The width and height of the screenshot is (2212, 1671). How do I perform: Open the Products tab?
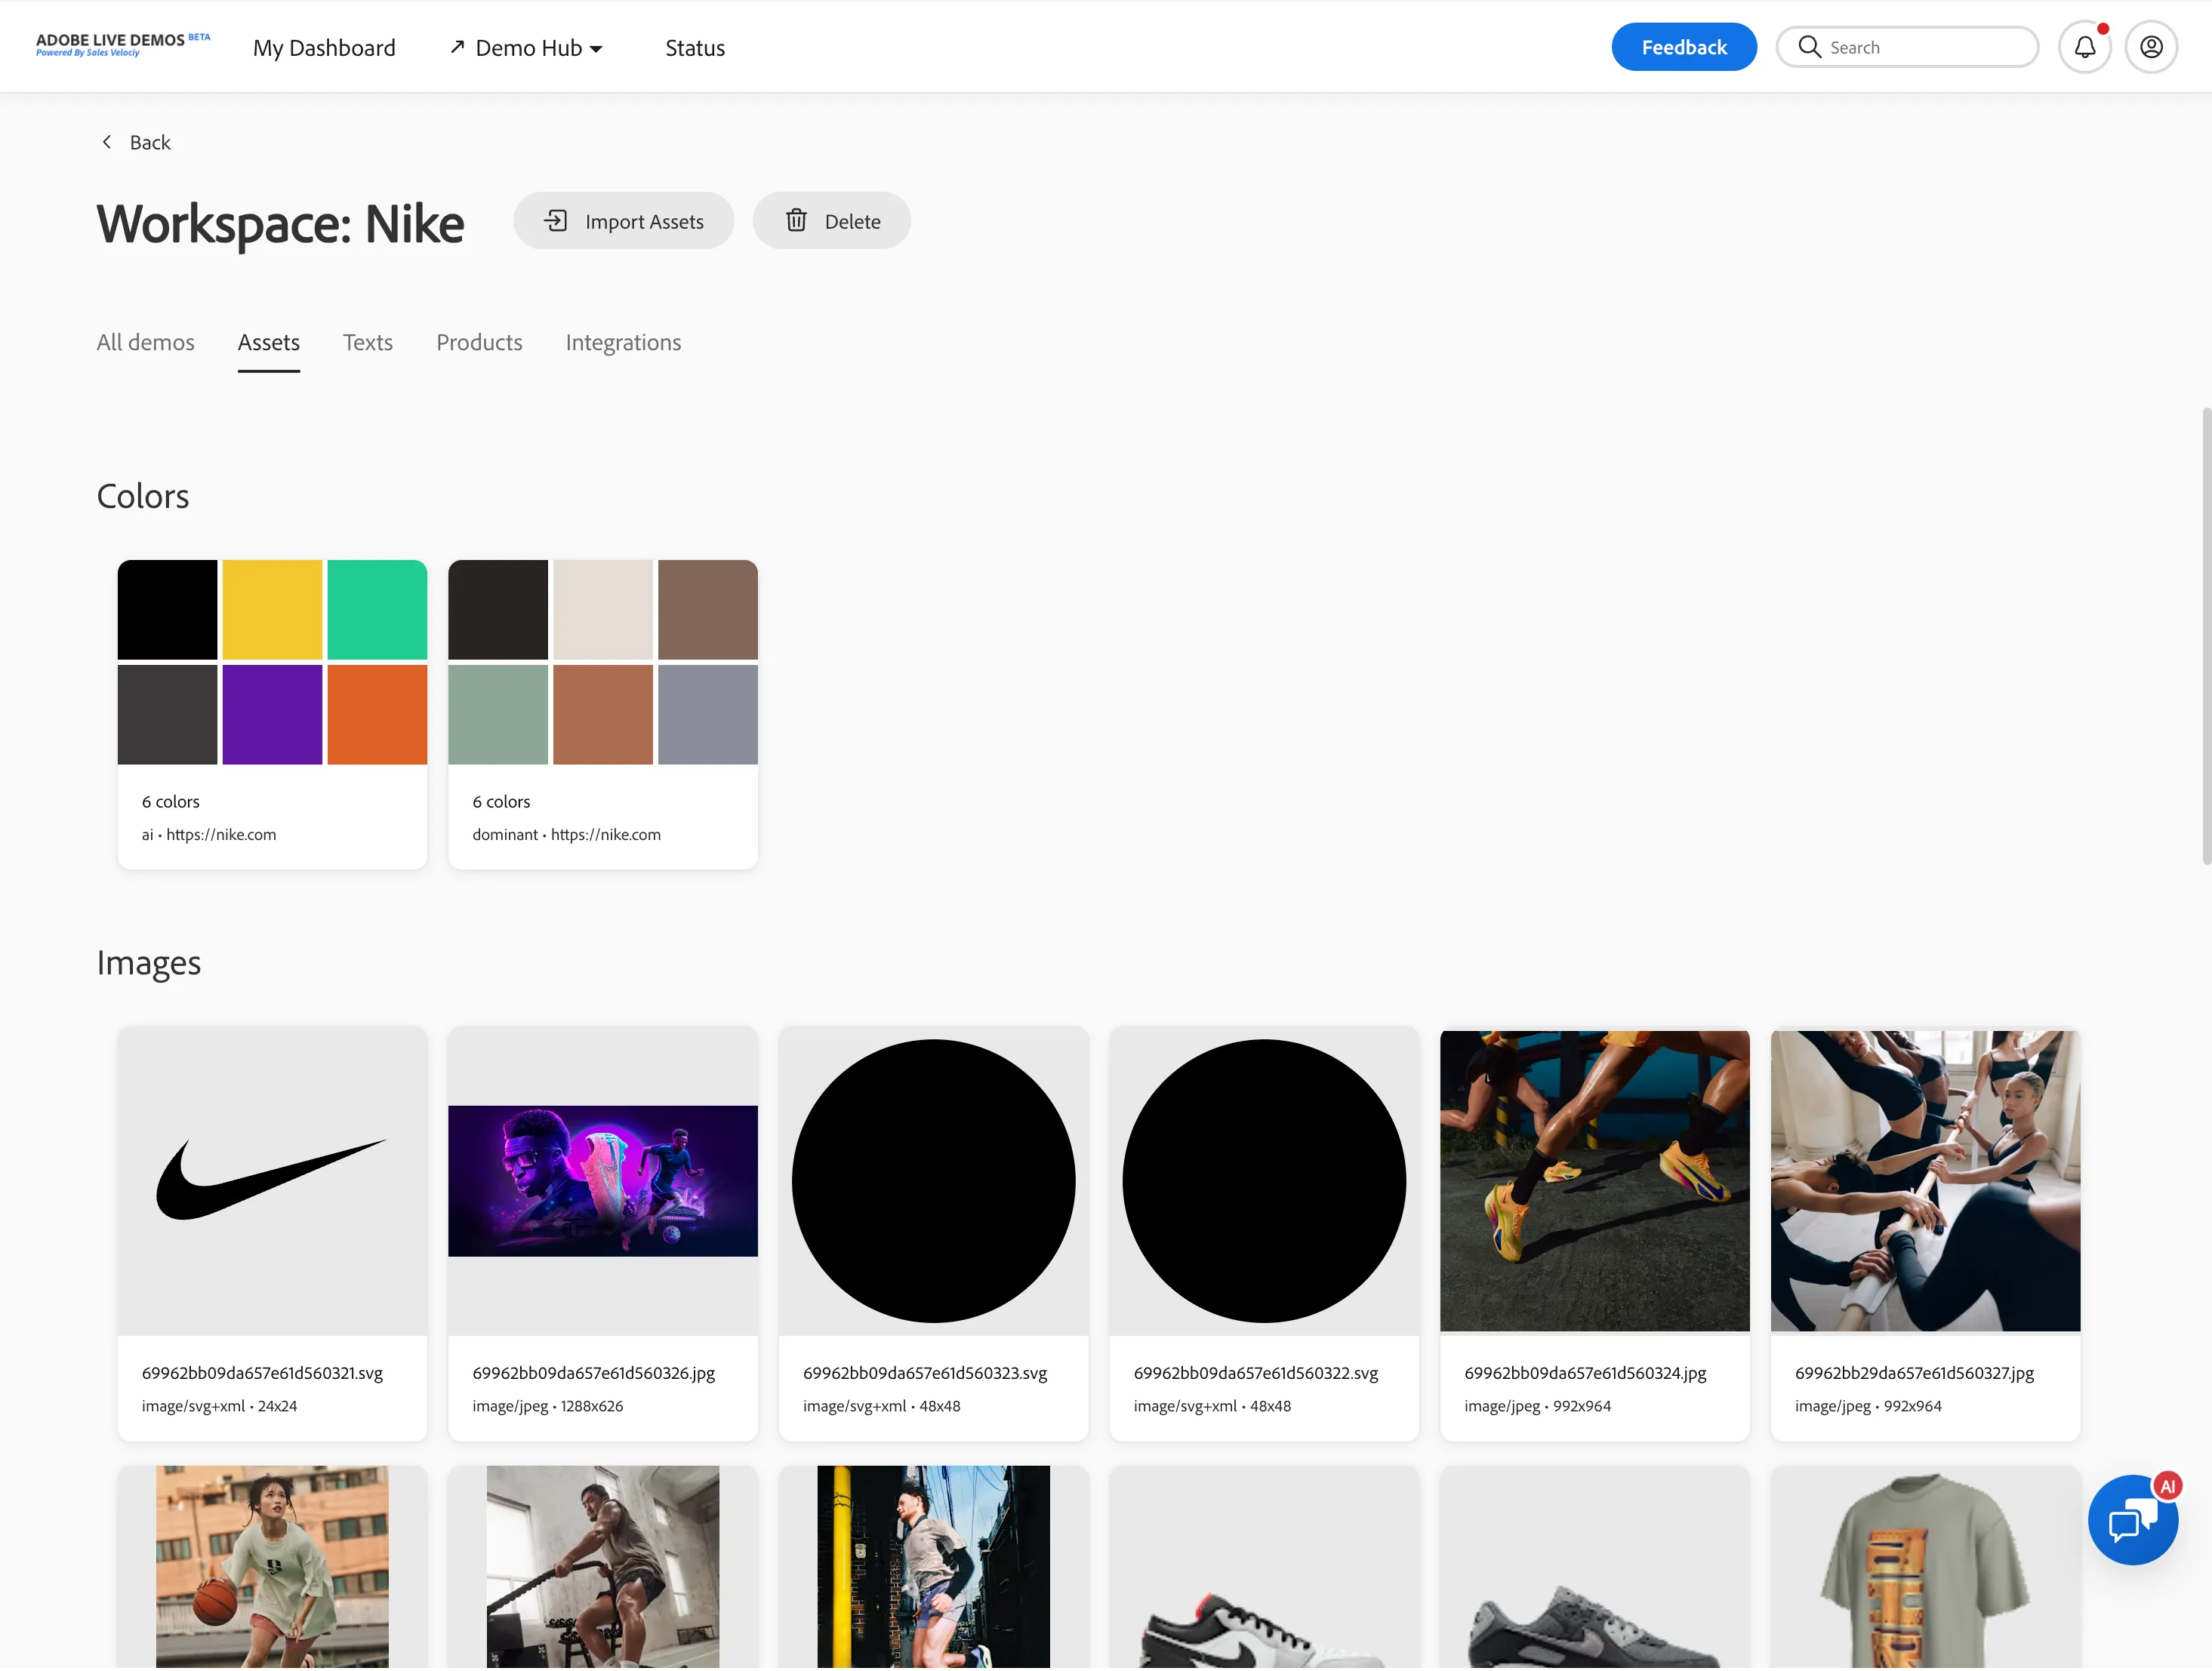click(x=479, y=342)
